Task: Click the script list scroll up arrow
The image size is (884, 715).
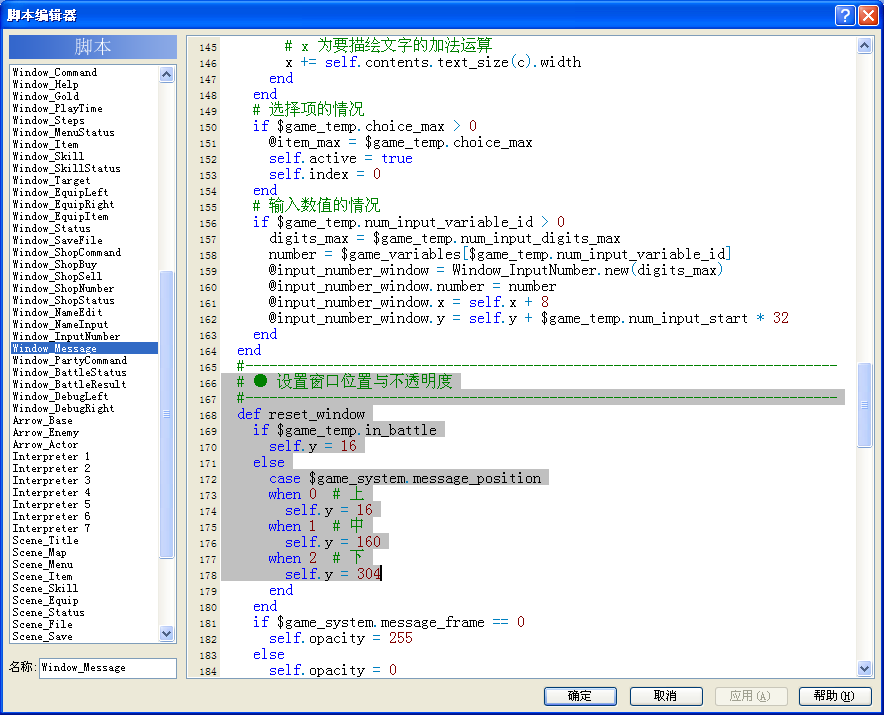Action: [x=166, y=74]
